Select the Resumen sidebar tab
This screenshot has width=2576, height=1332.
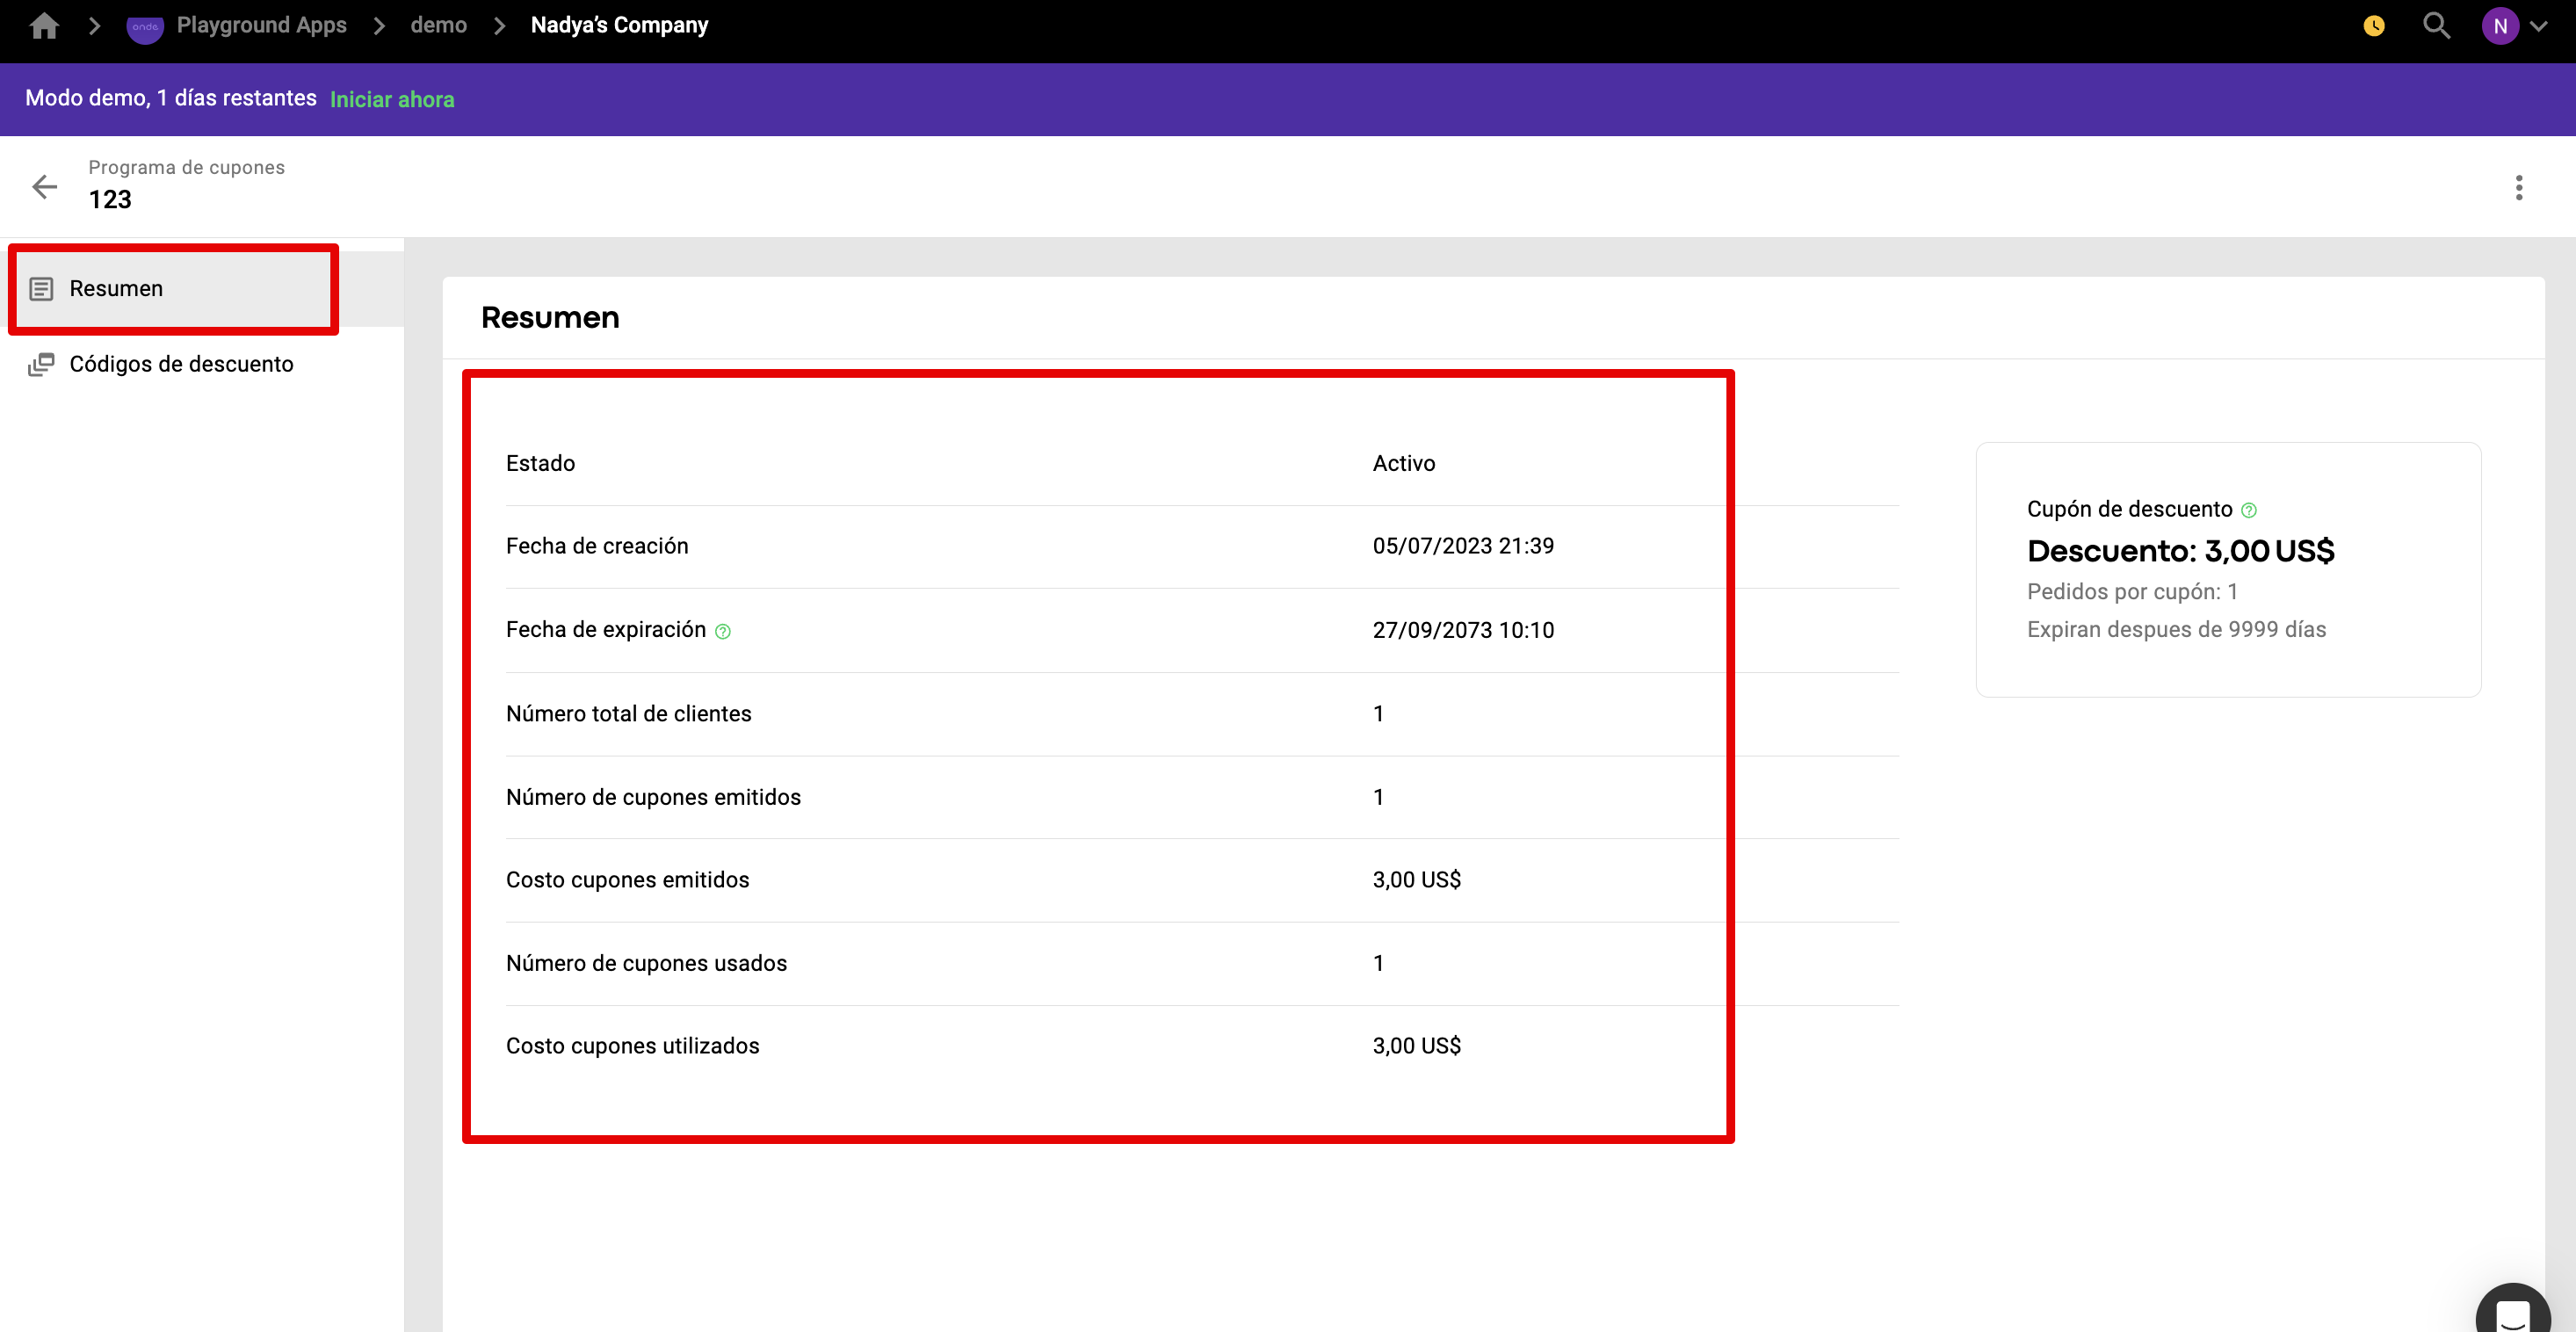[116, 289]
